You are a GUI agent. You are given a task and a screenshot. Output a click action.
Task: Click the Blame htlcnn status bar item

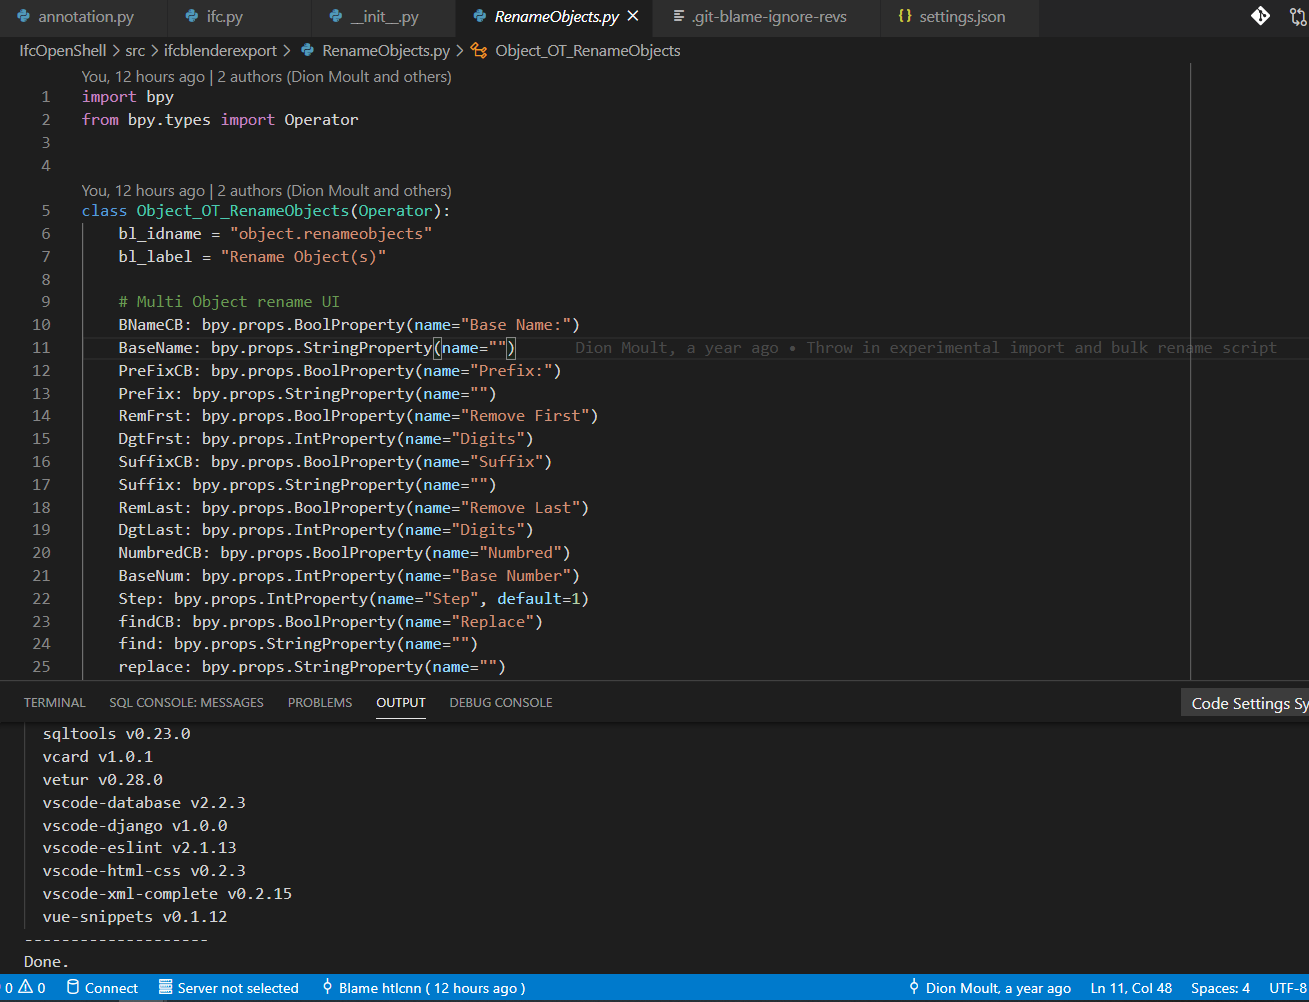tap(423, 988)
